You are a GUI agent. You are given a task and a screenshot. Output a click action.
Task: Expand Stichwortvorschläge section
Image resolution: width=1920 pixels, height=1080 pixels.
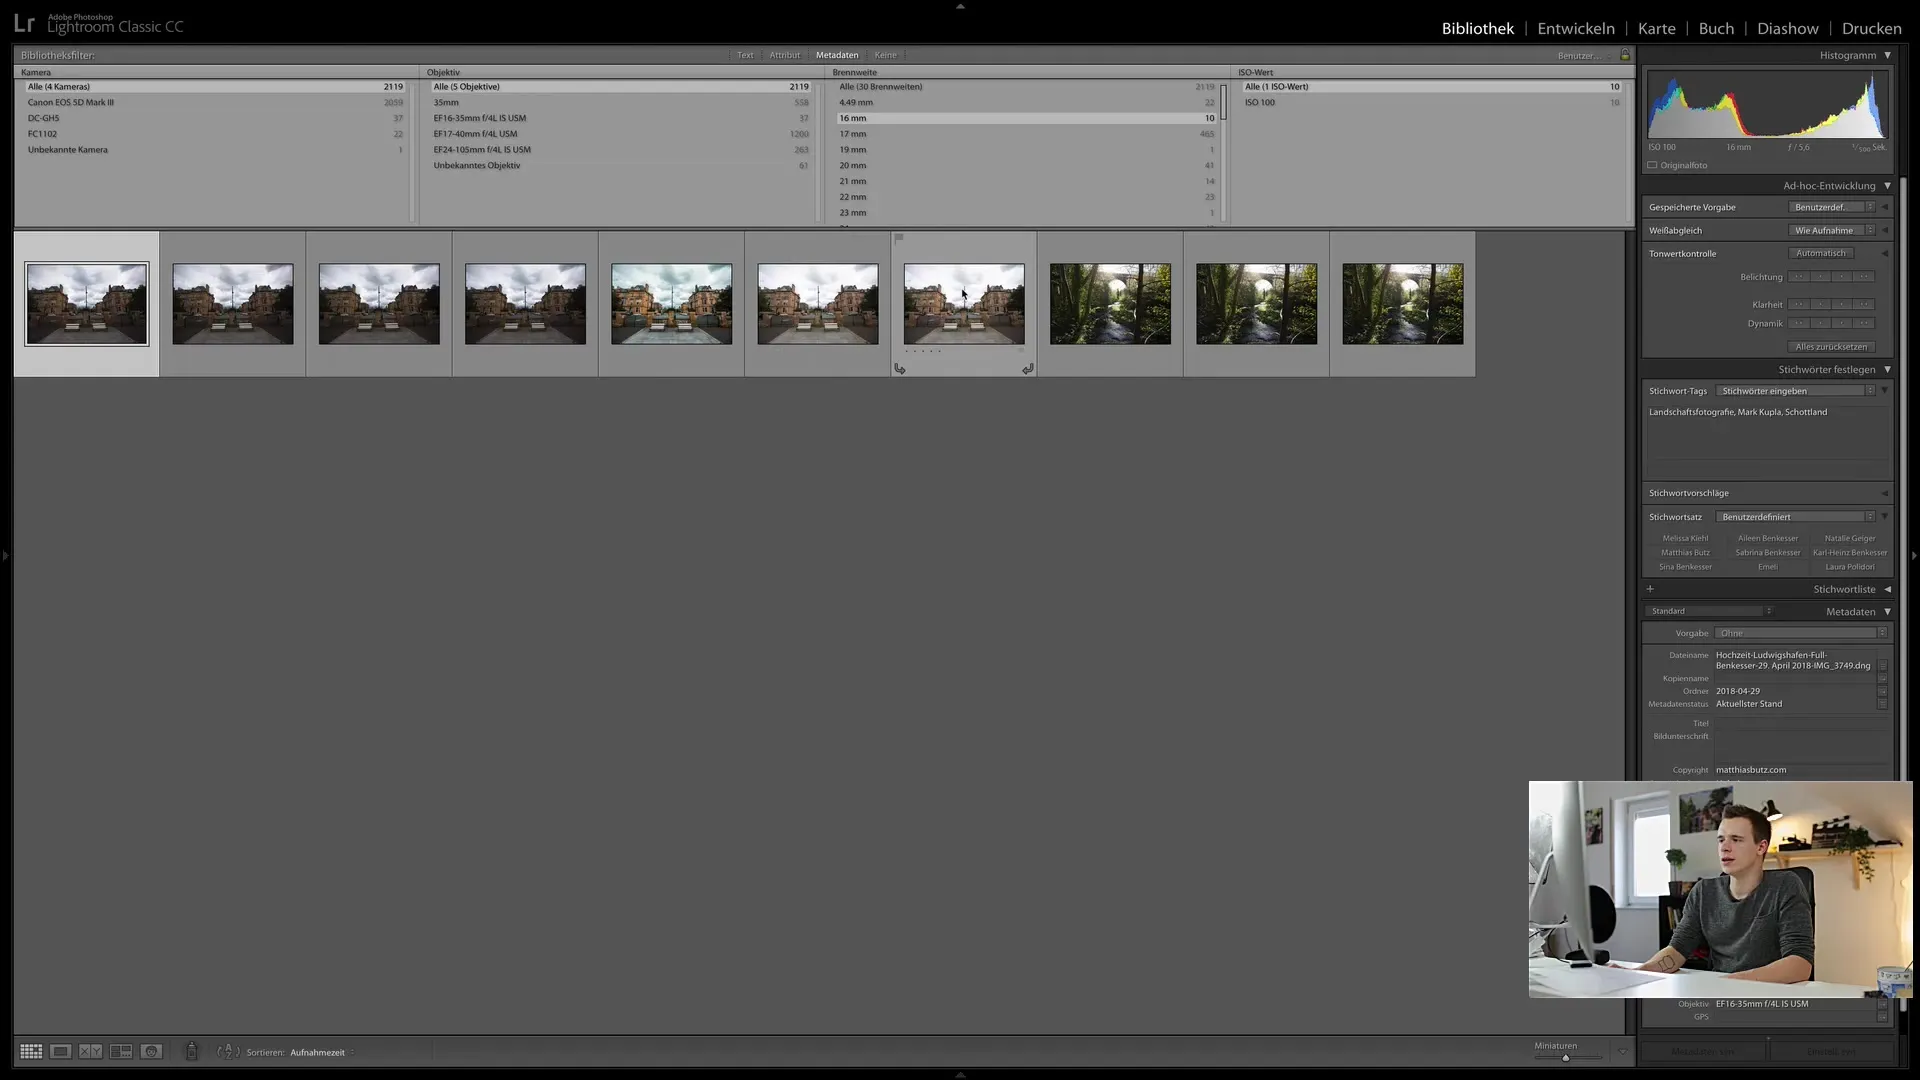(x=1885, y=493)
